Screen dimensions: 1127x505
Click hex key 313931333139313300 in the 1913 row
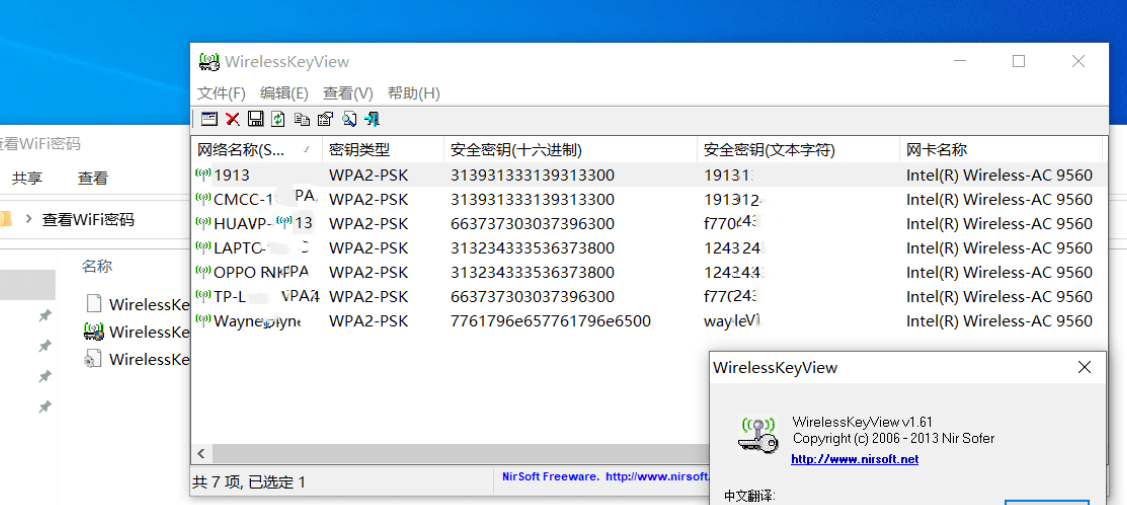[x=533, y=175]
